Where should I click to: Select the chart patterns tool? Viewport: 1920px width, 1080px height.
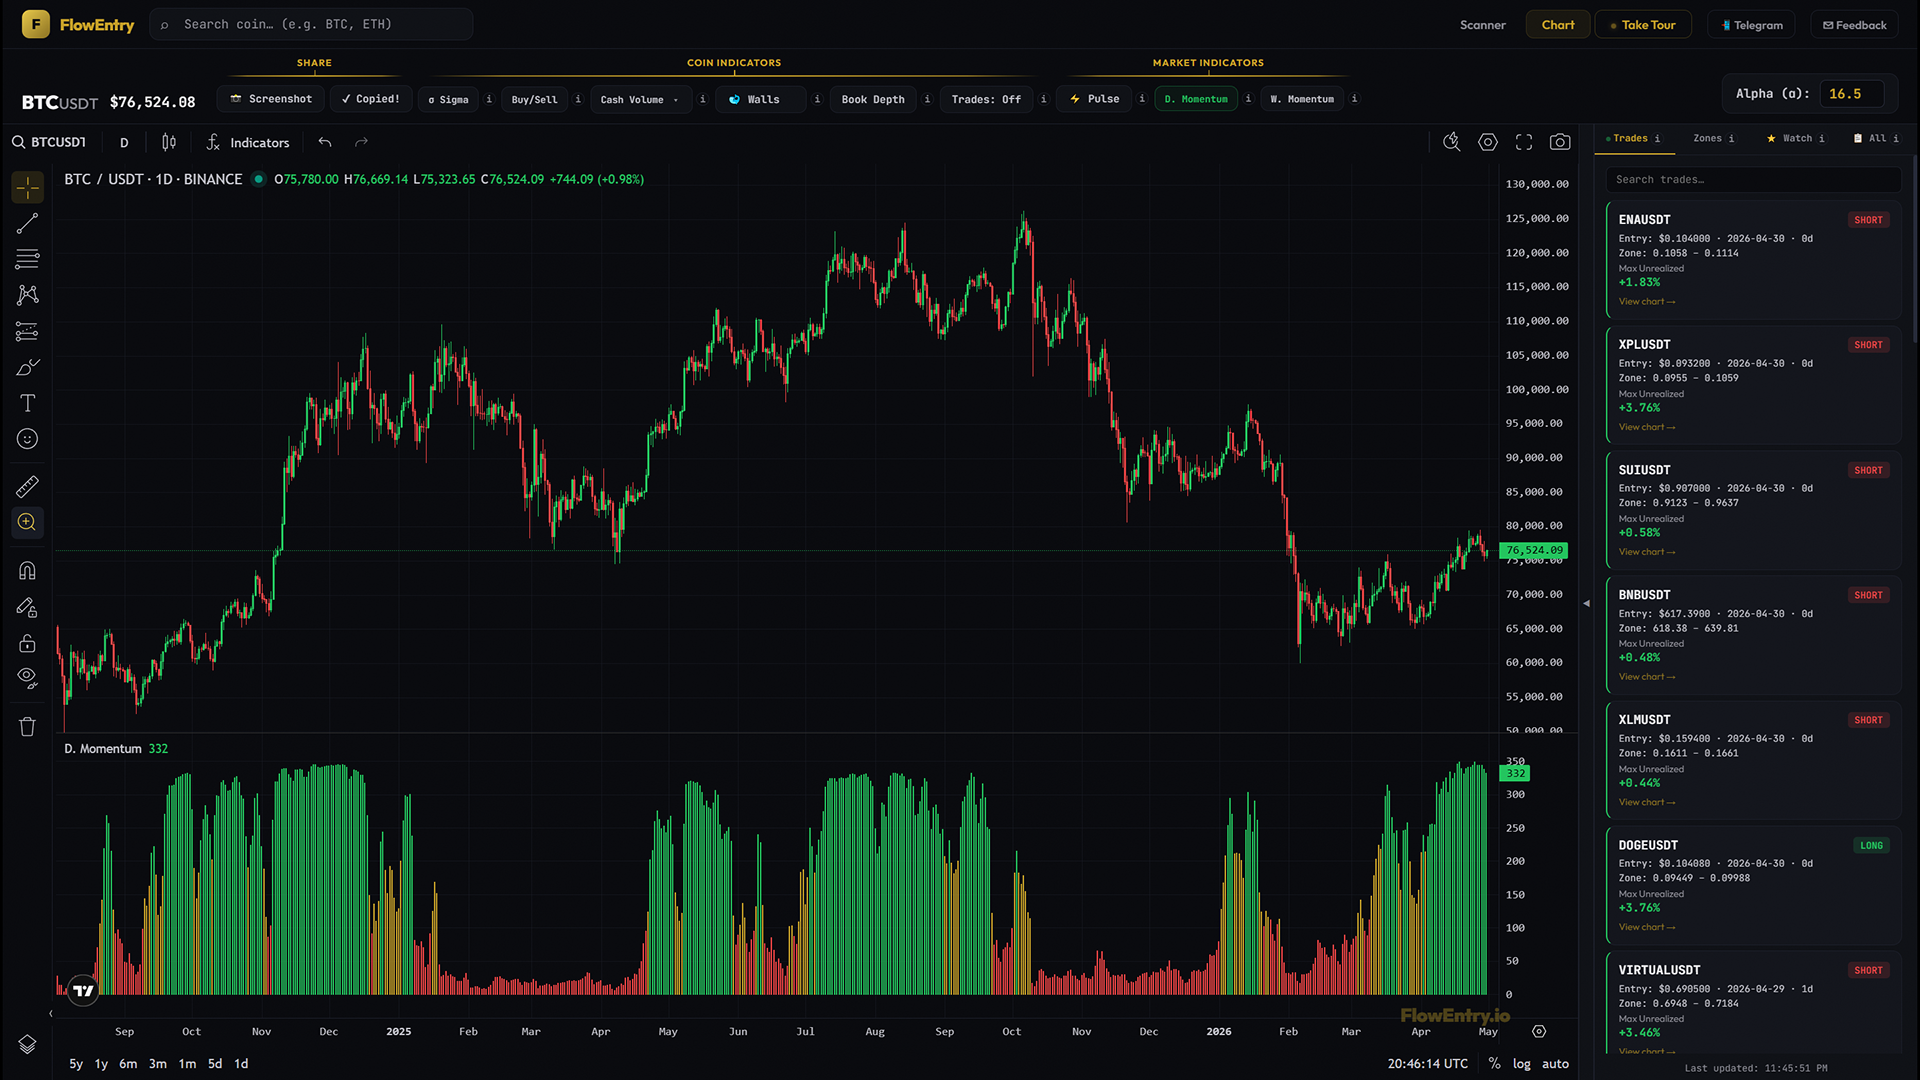pos(27,295)
